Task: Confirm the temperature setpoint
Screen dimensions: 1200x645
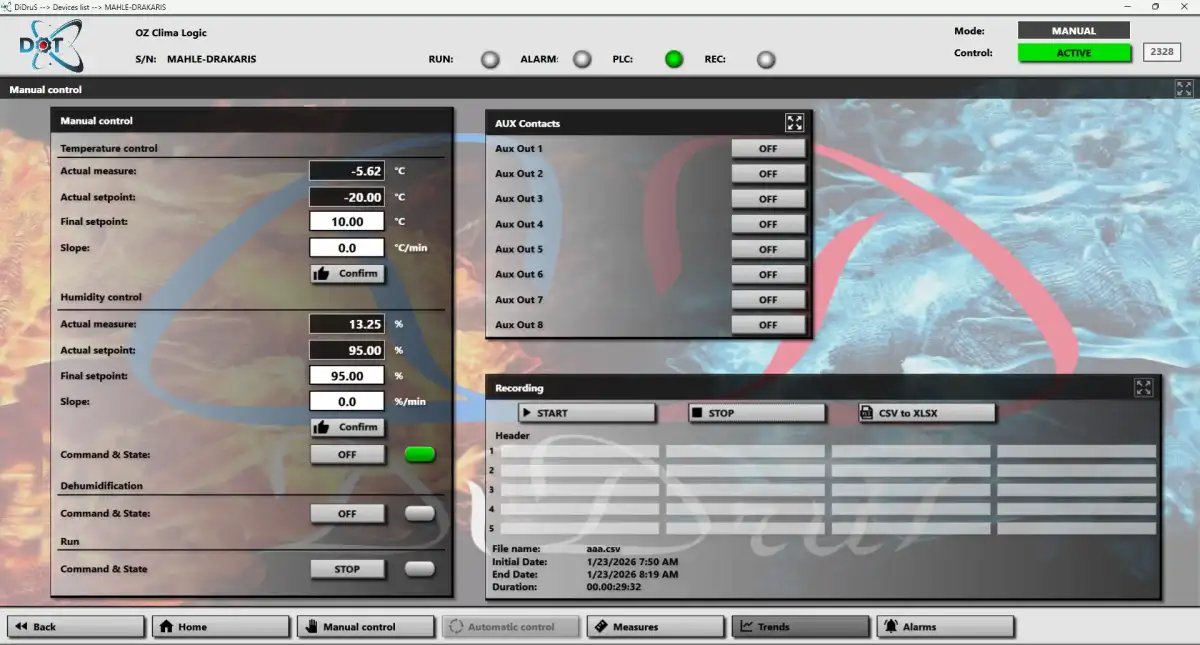Action: [347, 273]
